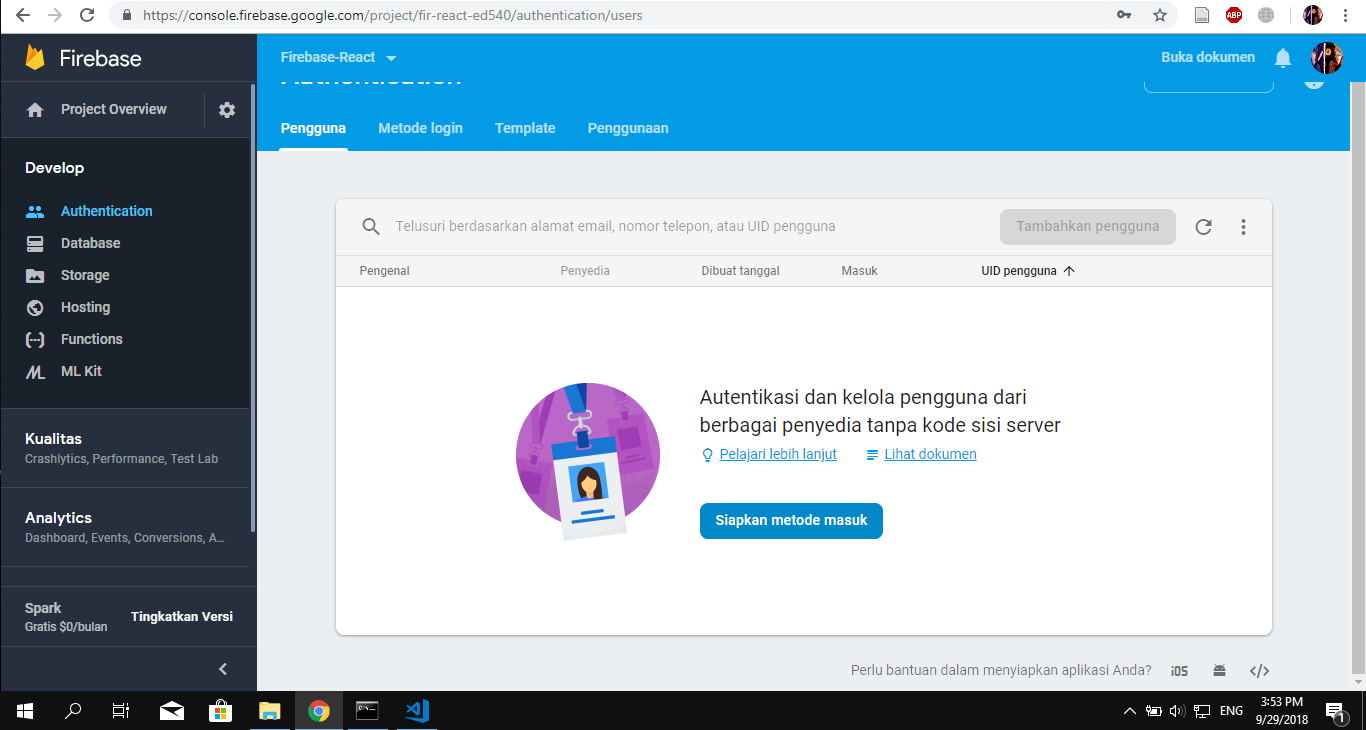Open Database in the sidebar

[90, 243]
